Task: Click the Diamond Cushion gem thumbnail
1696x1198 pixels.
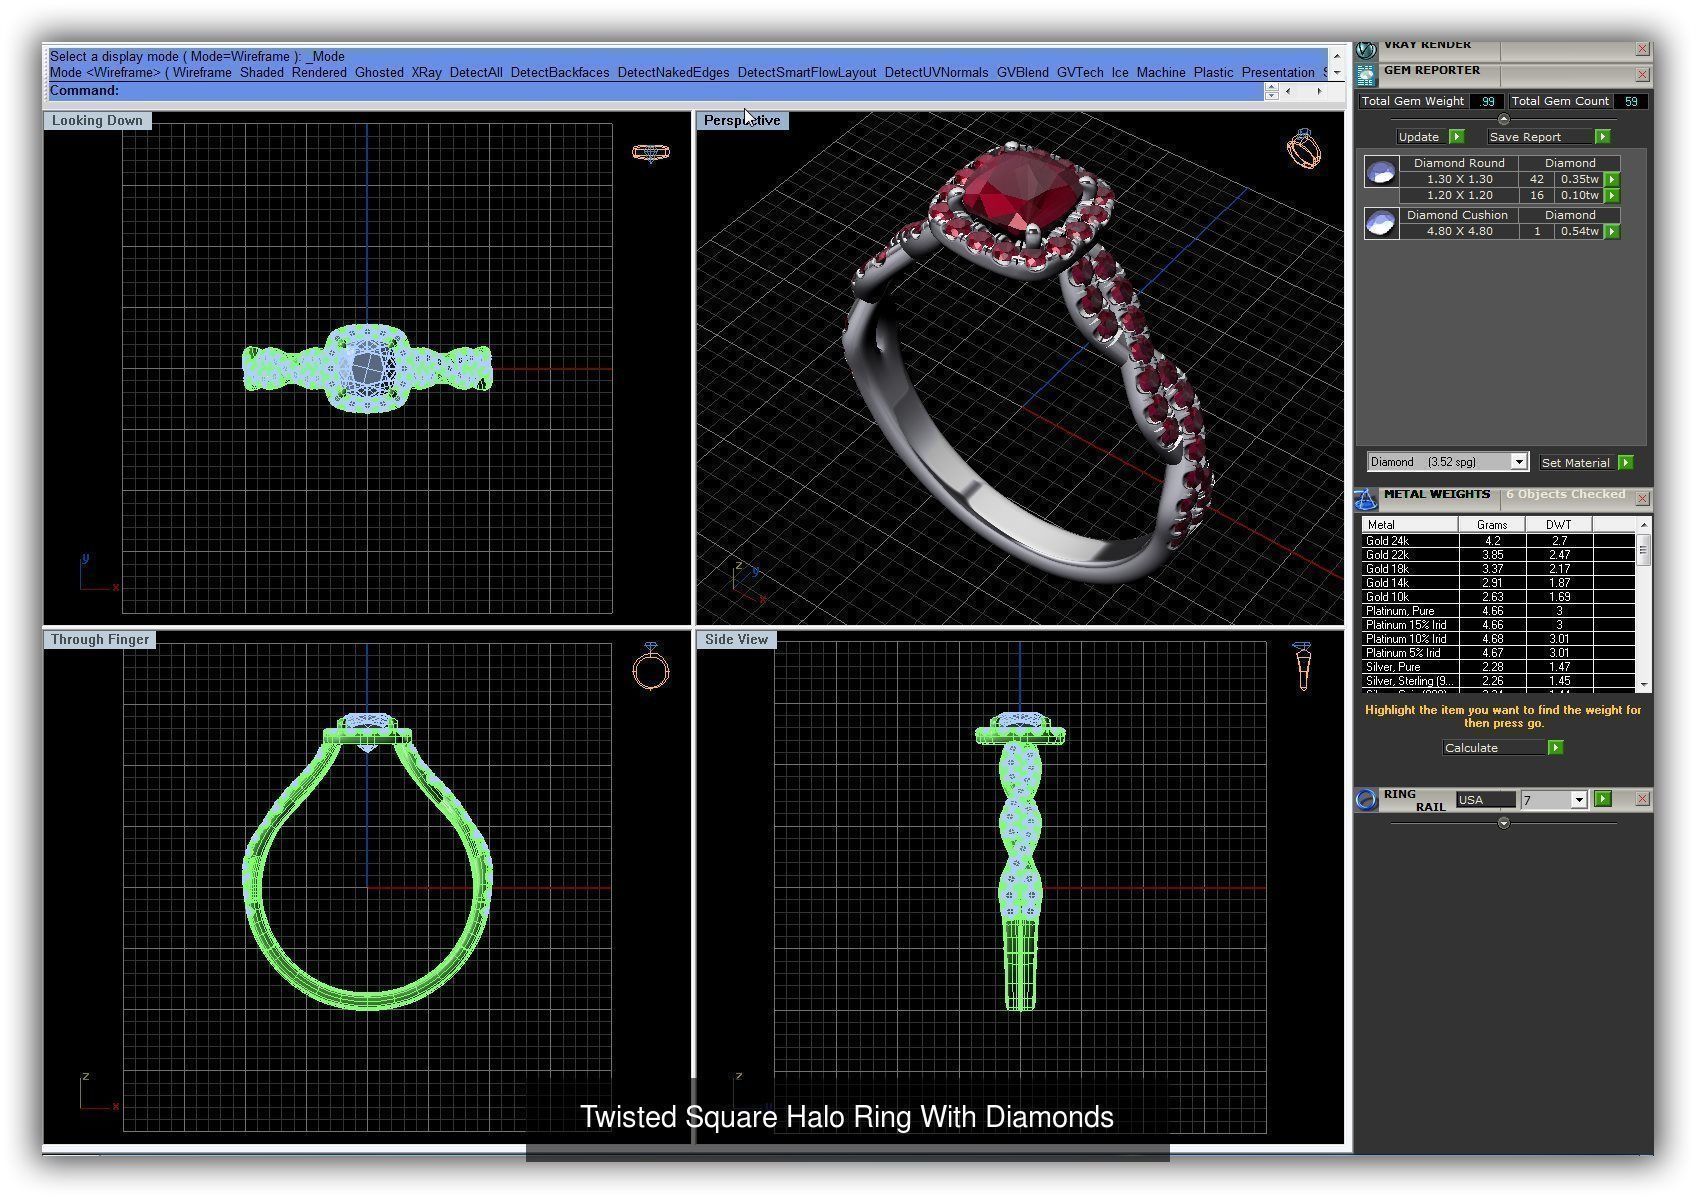Action: click(1381, 223)
